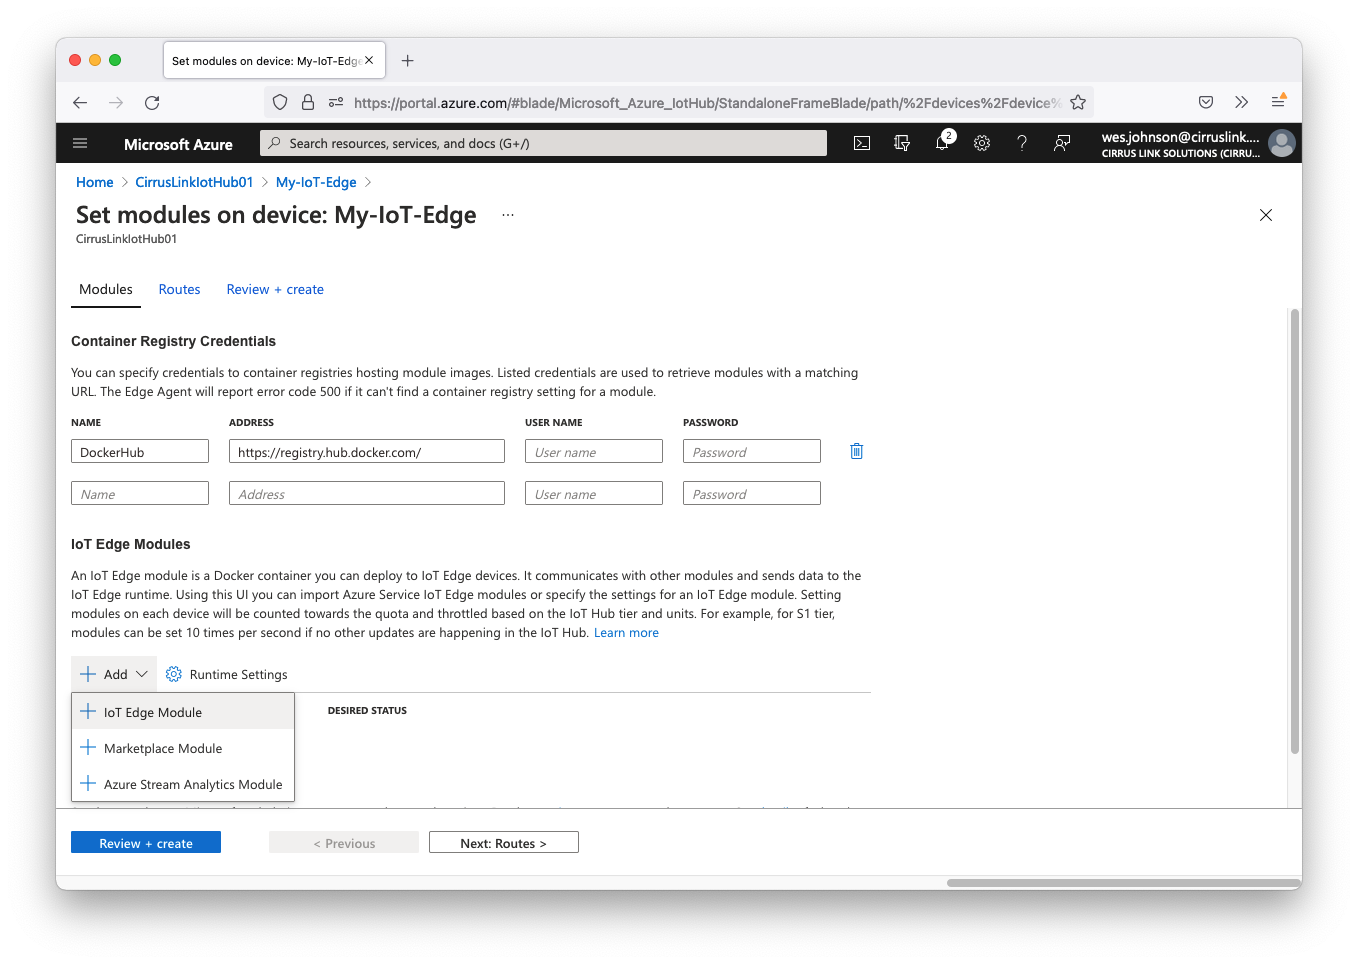Open Runtime Settings
Image resolution: width=1358 pixels, height=964 pixels.
click(227, 675)
